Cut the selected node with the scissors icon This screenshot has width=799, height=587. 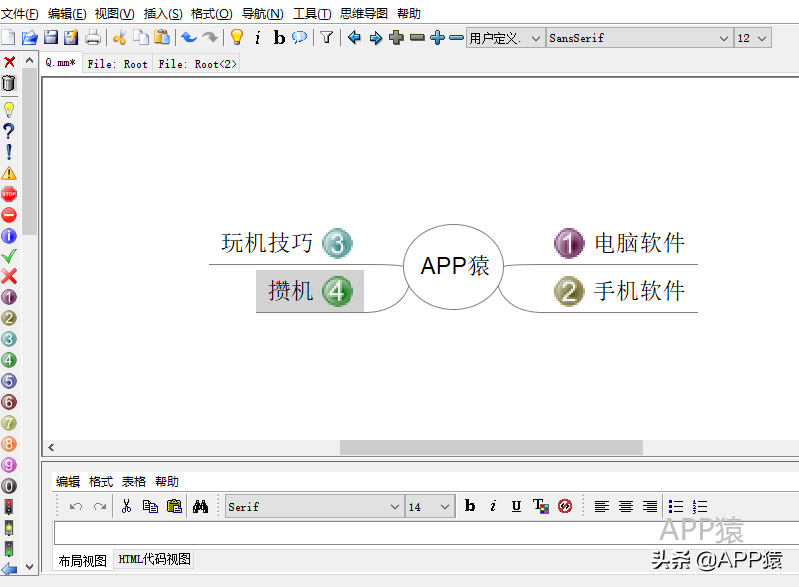coord(120,38)
